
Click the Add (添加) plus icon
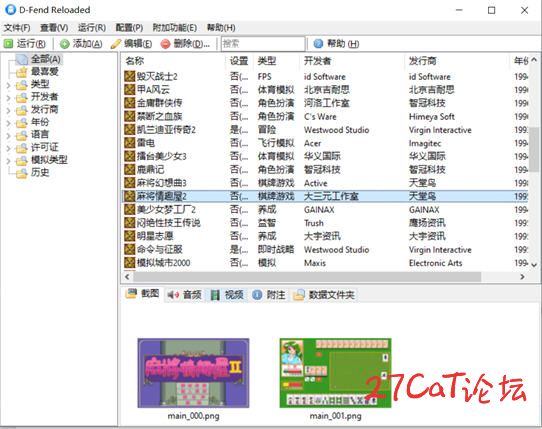[x=65, y=44]
